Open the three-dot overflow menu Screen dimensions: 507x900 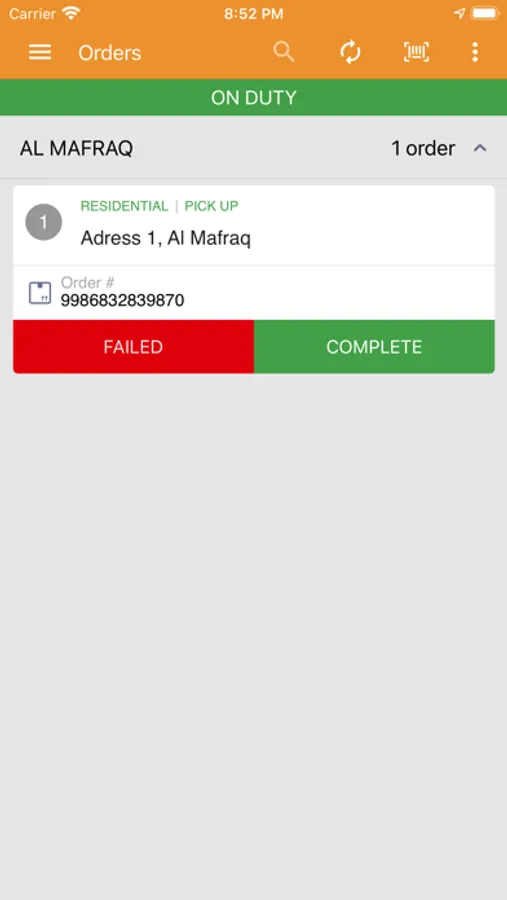pos(475,52)
